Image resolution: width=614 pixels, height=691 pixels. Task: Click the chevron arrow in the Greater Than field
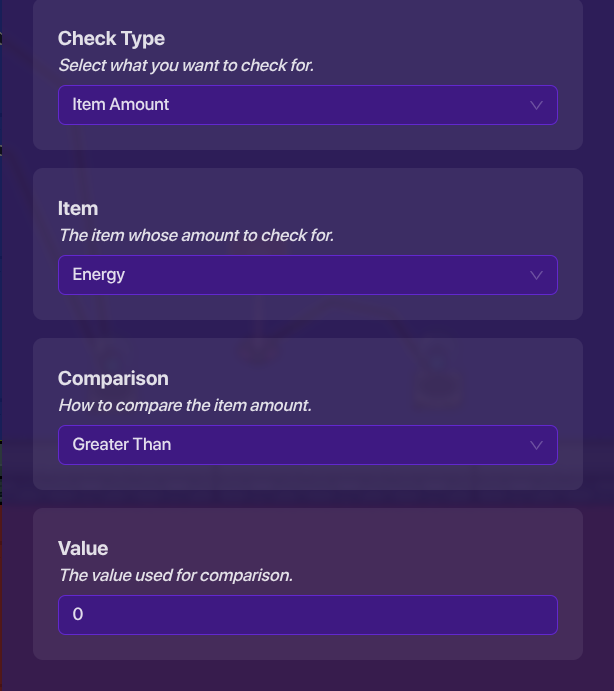pyautogui.click(x=536, y=445)
